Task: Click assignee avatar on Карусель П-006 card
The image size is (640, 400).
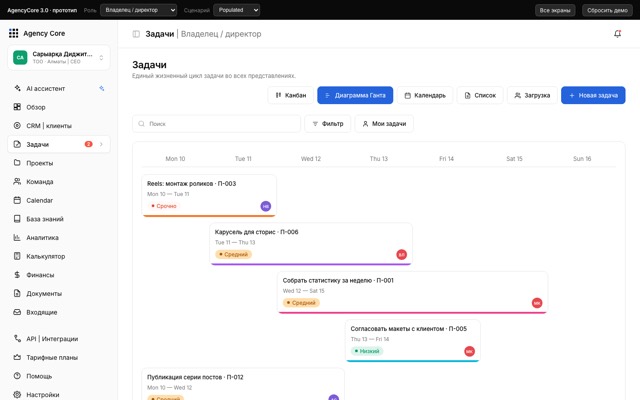Action: (x=402, y=255)
